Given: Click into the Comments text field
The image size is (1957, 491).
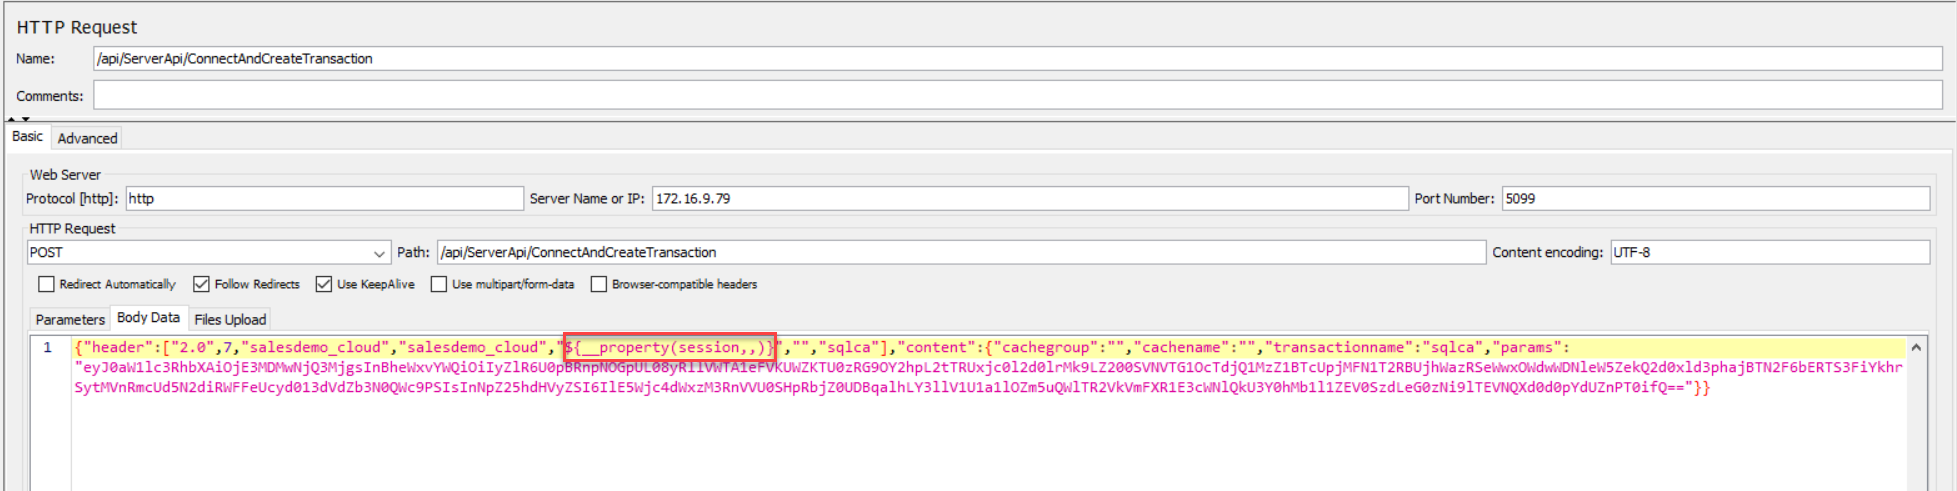Looking at the screenshot, I should pyautogui.click(x=1016, y=96).
